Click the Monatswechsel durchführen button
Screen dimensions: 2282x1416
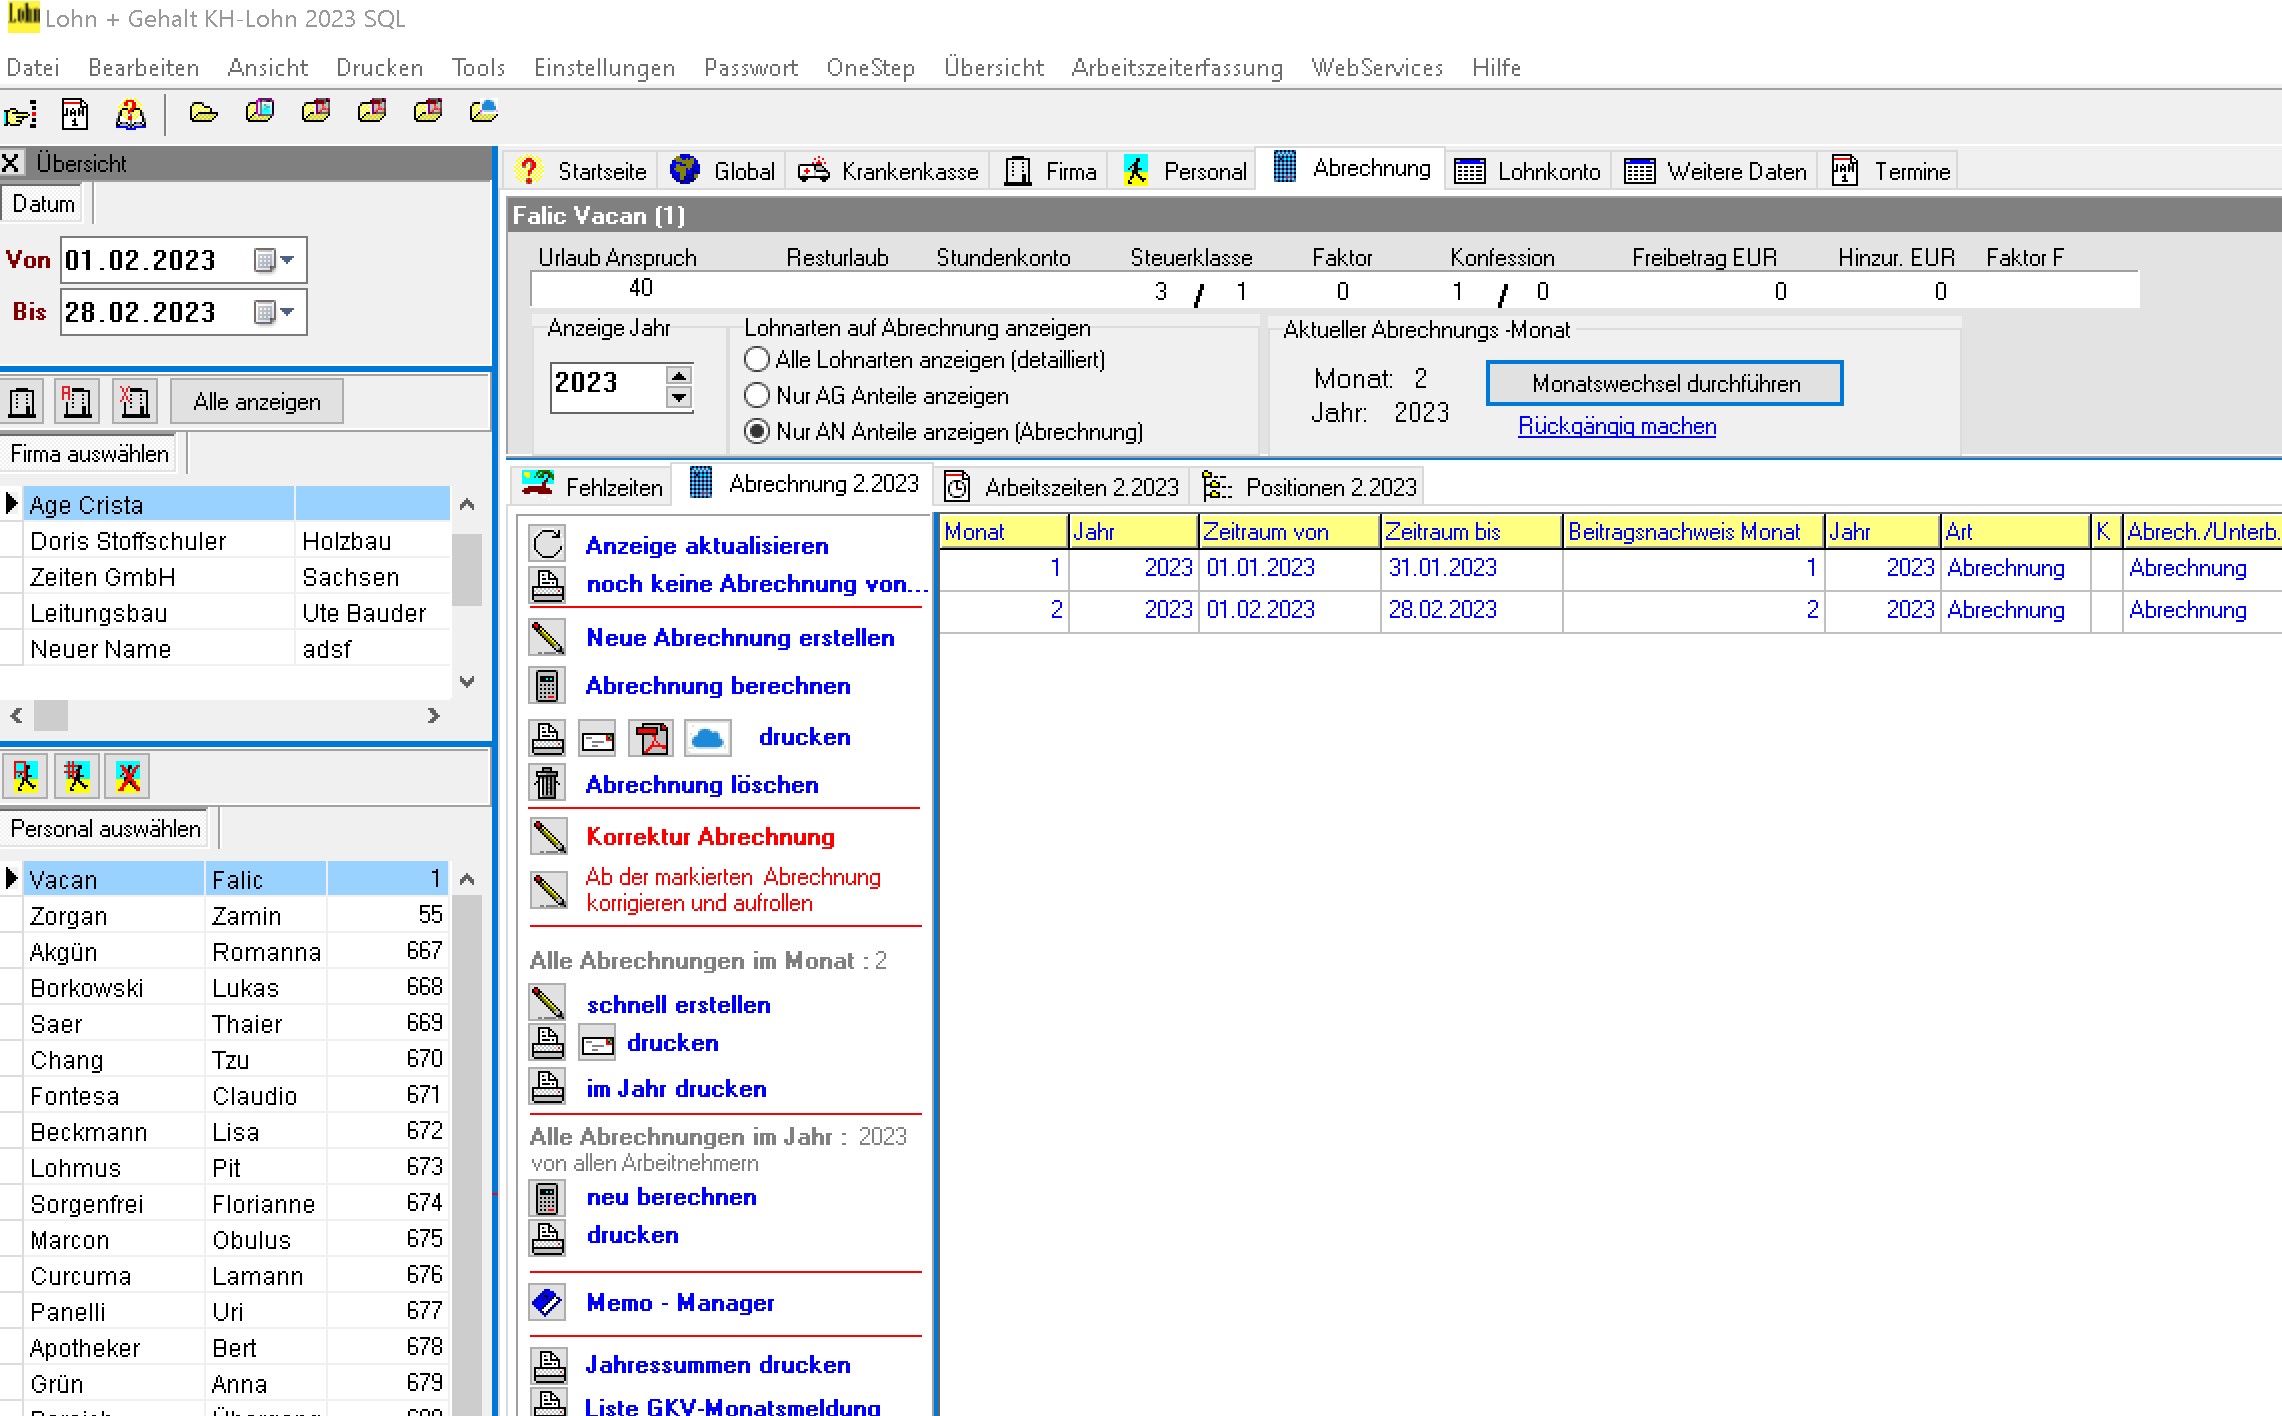click(x=1664, y=383)
